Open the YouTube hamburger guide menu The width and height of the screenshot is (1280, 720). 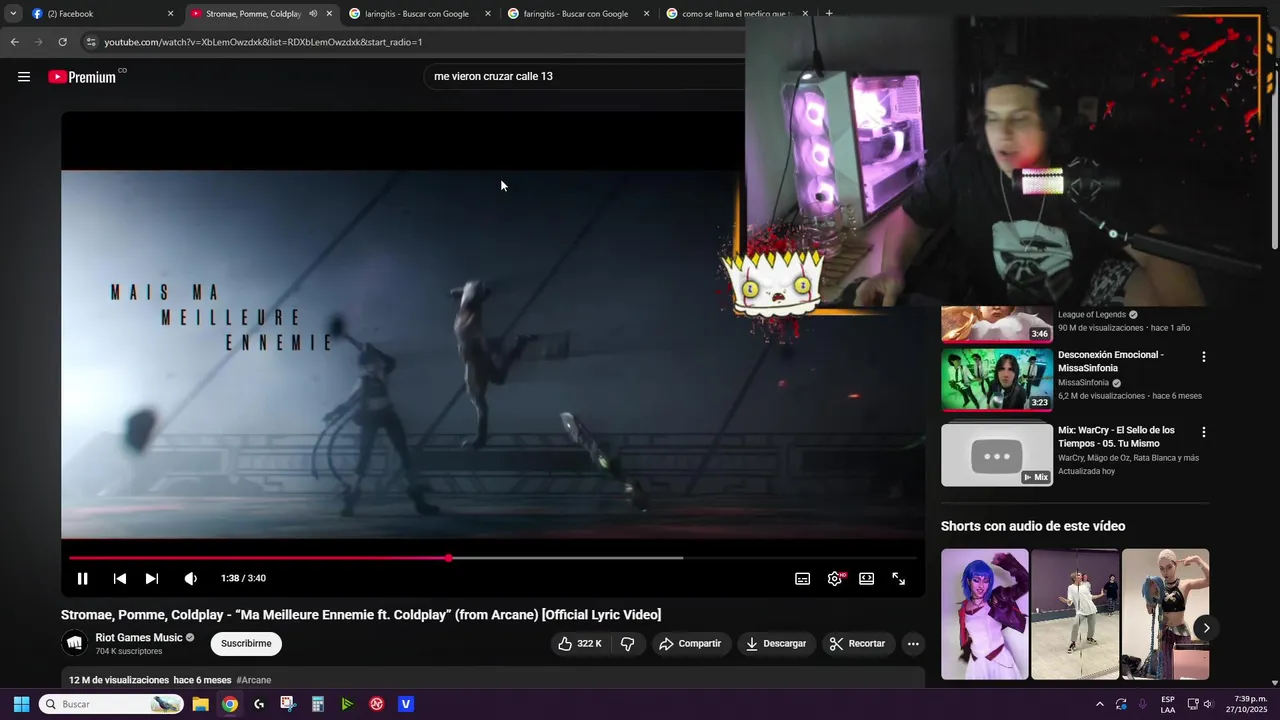[x=24, y=77]
